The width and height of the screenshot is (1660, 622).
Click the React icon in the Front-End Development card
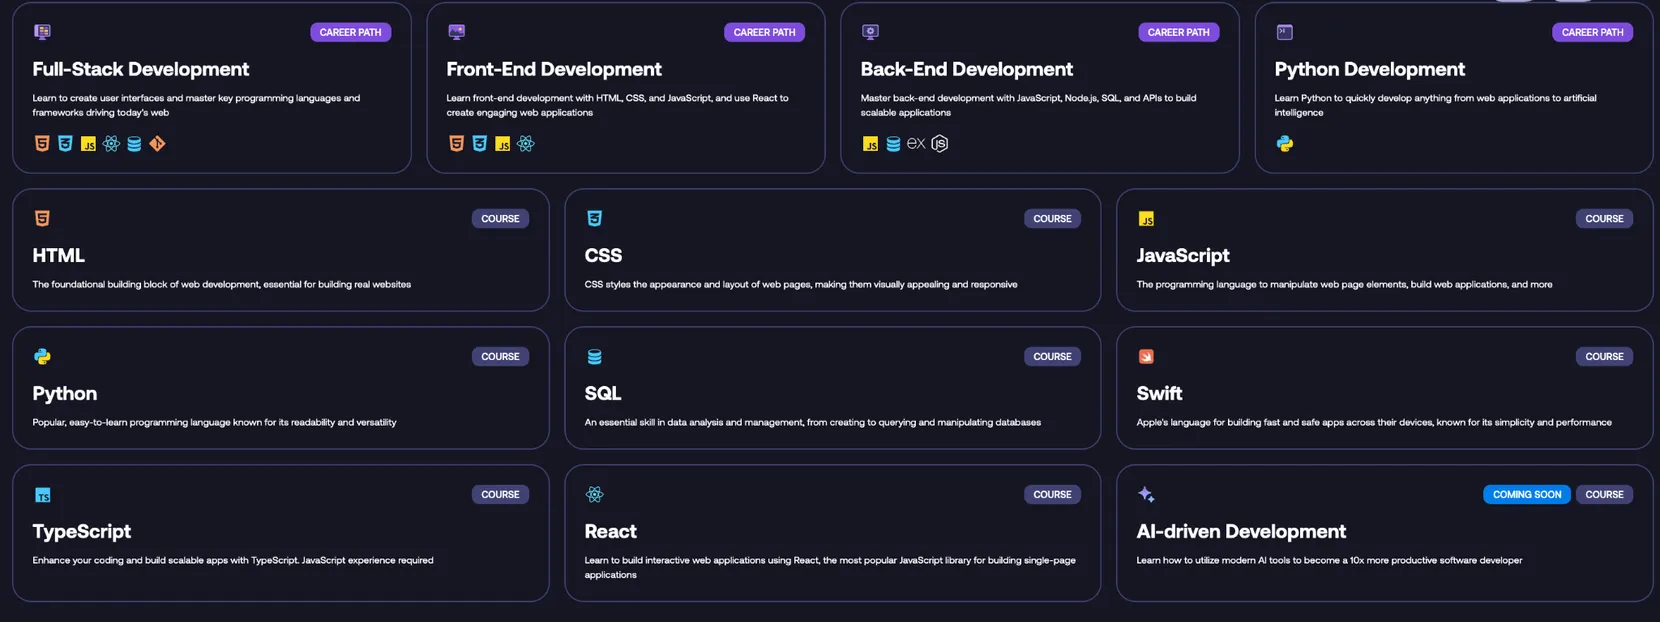point(525,144)
